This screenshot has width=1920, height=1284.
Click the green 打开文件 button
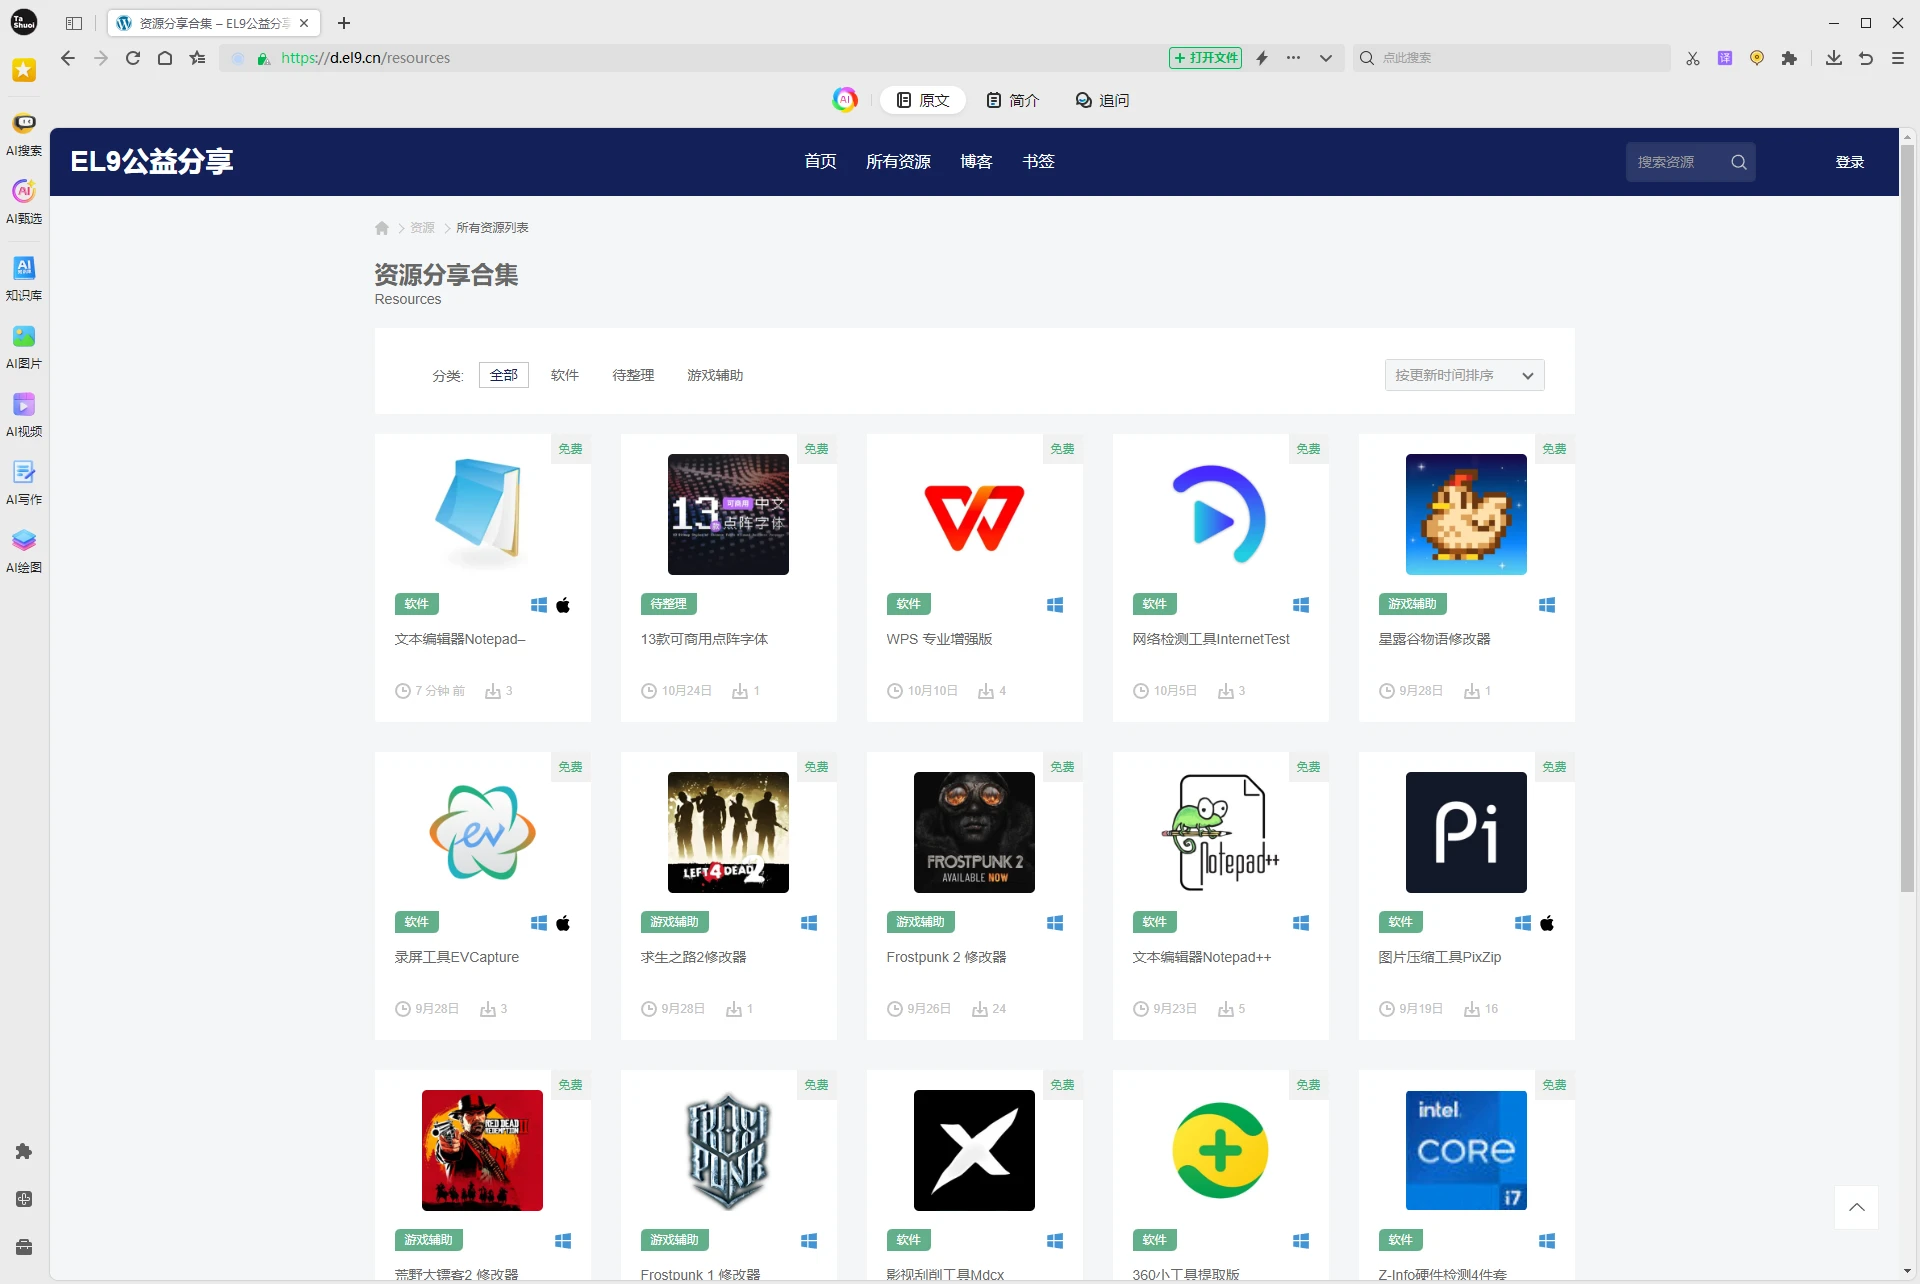(1205, 58)
